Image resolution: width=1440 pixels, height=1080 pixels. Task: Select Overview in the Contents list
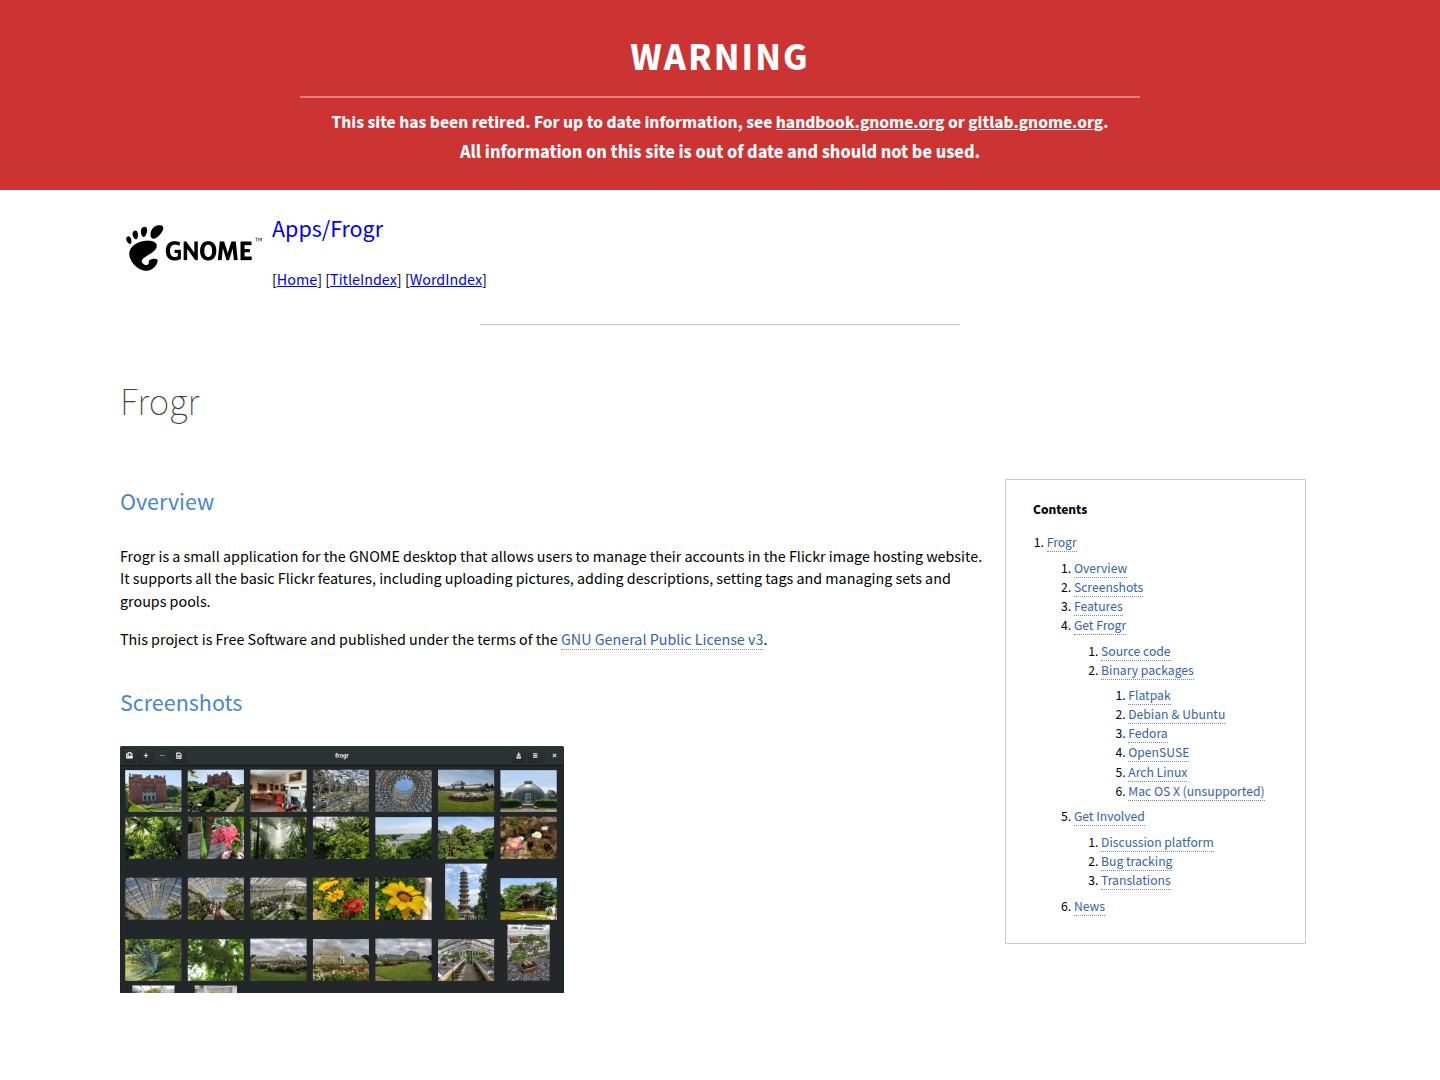pos(1100,569)
